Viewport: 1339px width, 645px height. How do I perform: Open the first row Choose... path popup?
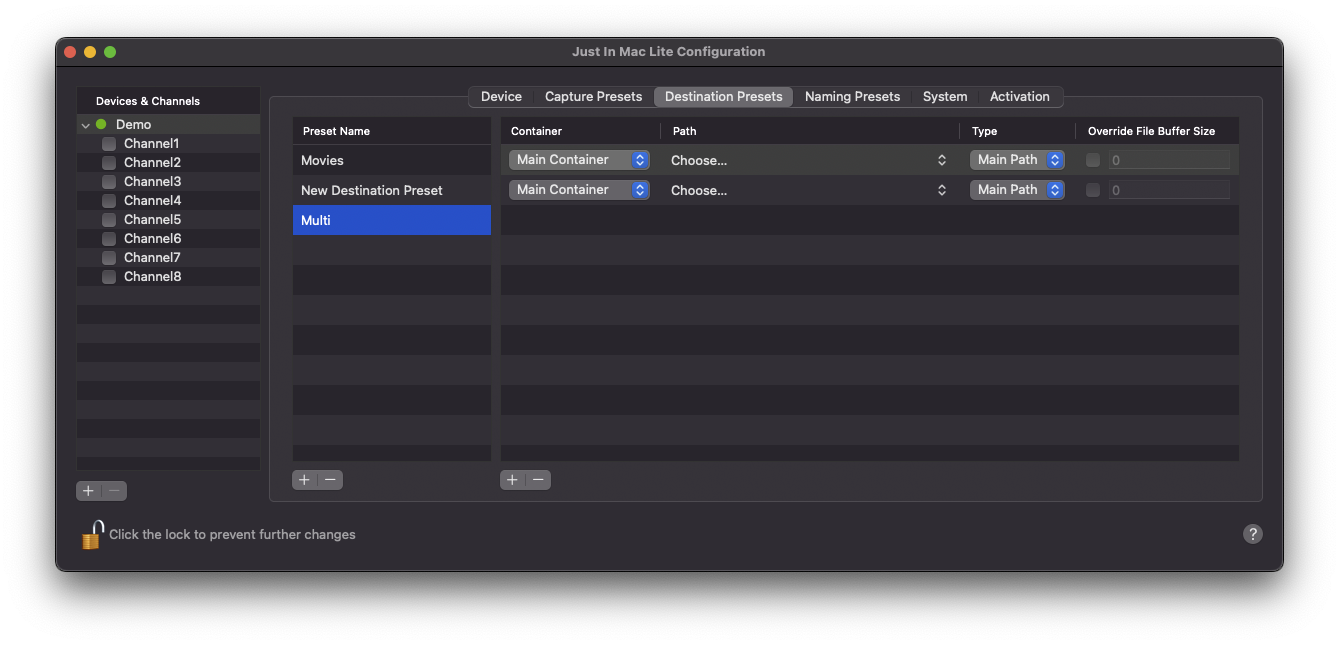(808, 160)
